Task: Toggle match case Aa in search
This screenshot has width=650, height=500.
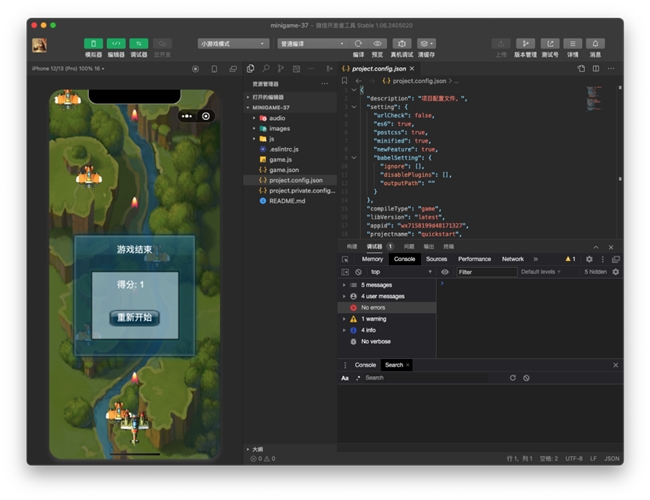Action: pyautogui.click(x=345, y=378)
